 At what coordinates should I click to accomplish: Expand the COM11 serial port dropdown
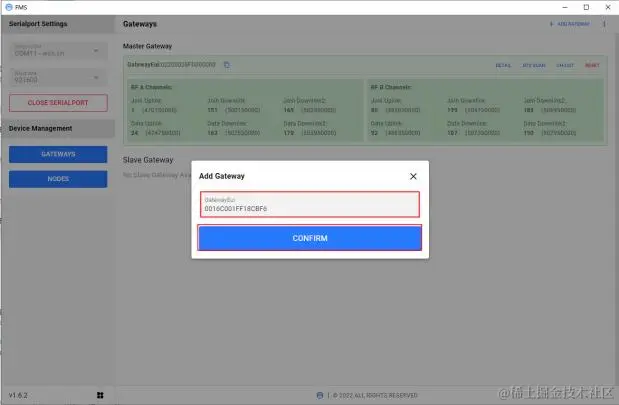[58, 51]
